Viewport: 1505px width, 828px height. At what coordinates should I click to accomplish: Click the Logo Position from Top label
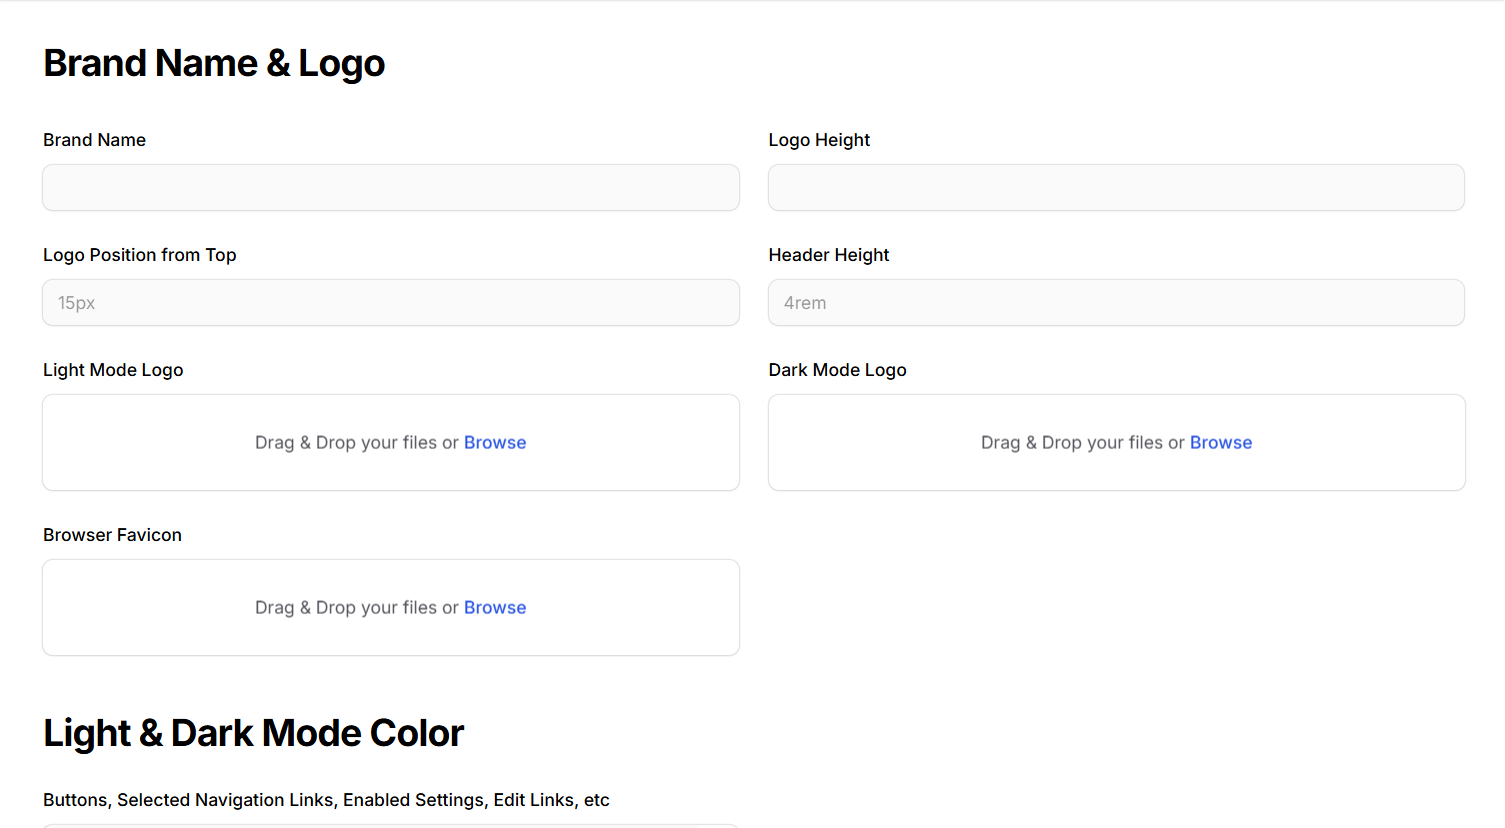139,255
